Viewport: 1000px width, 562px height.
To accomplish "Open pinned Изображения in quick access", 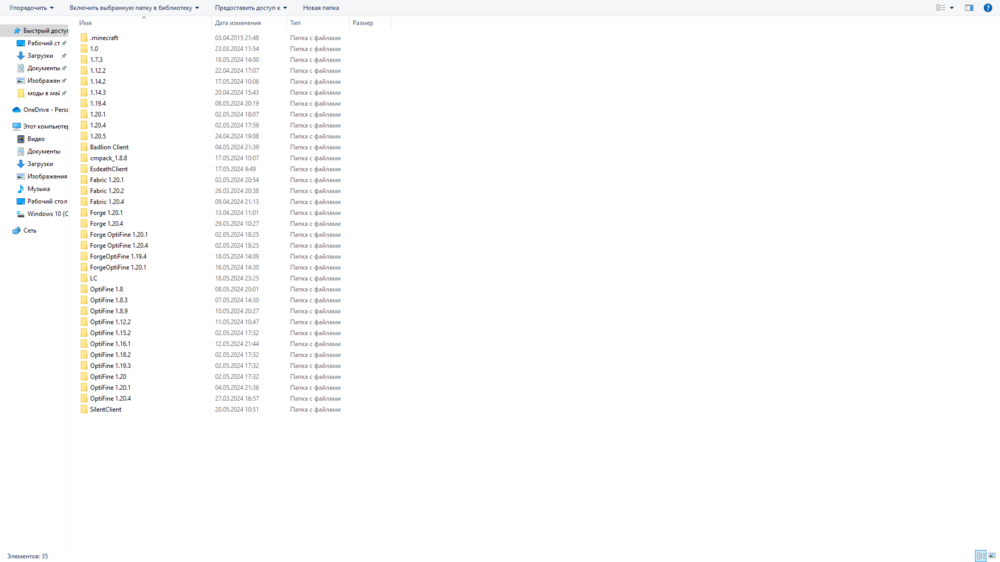I will [x=42, y=80].
